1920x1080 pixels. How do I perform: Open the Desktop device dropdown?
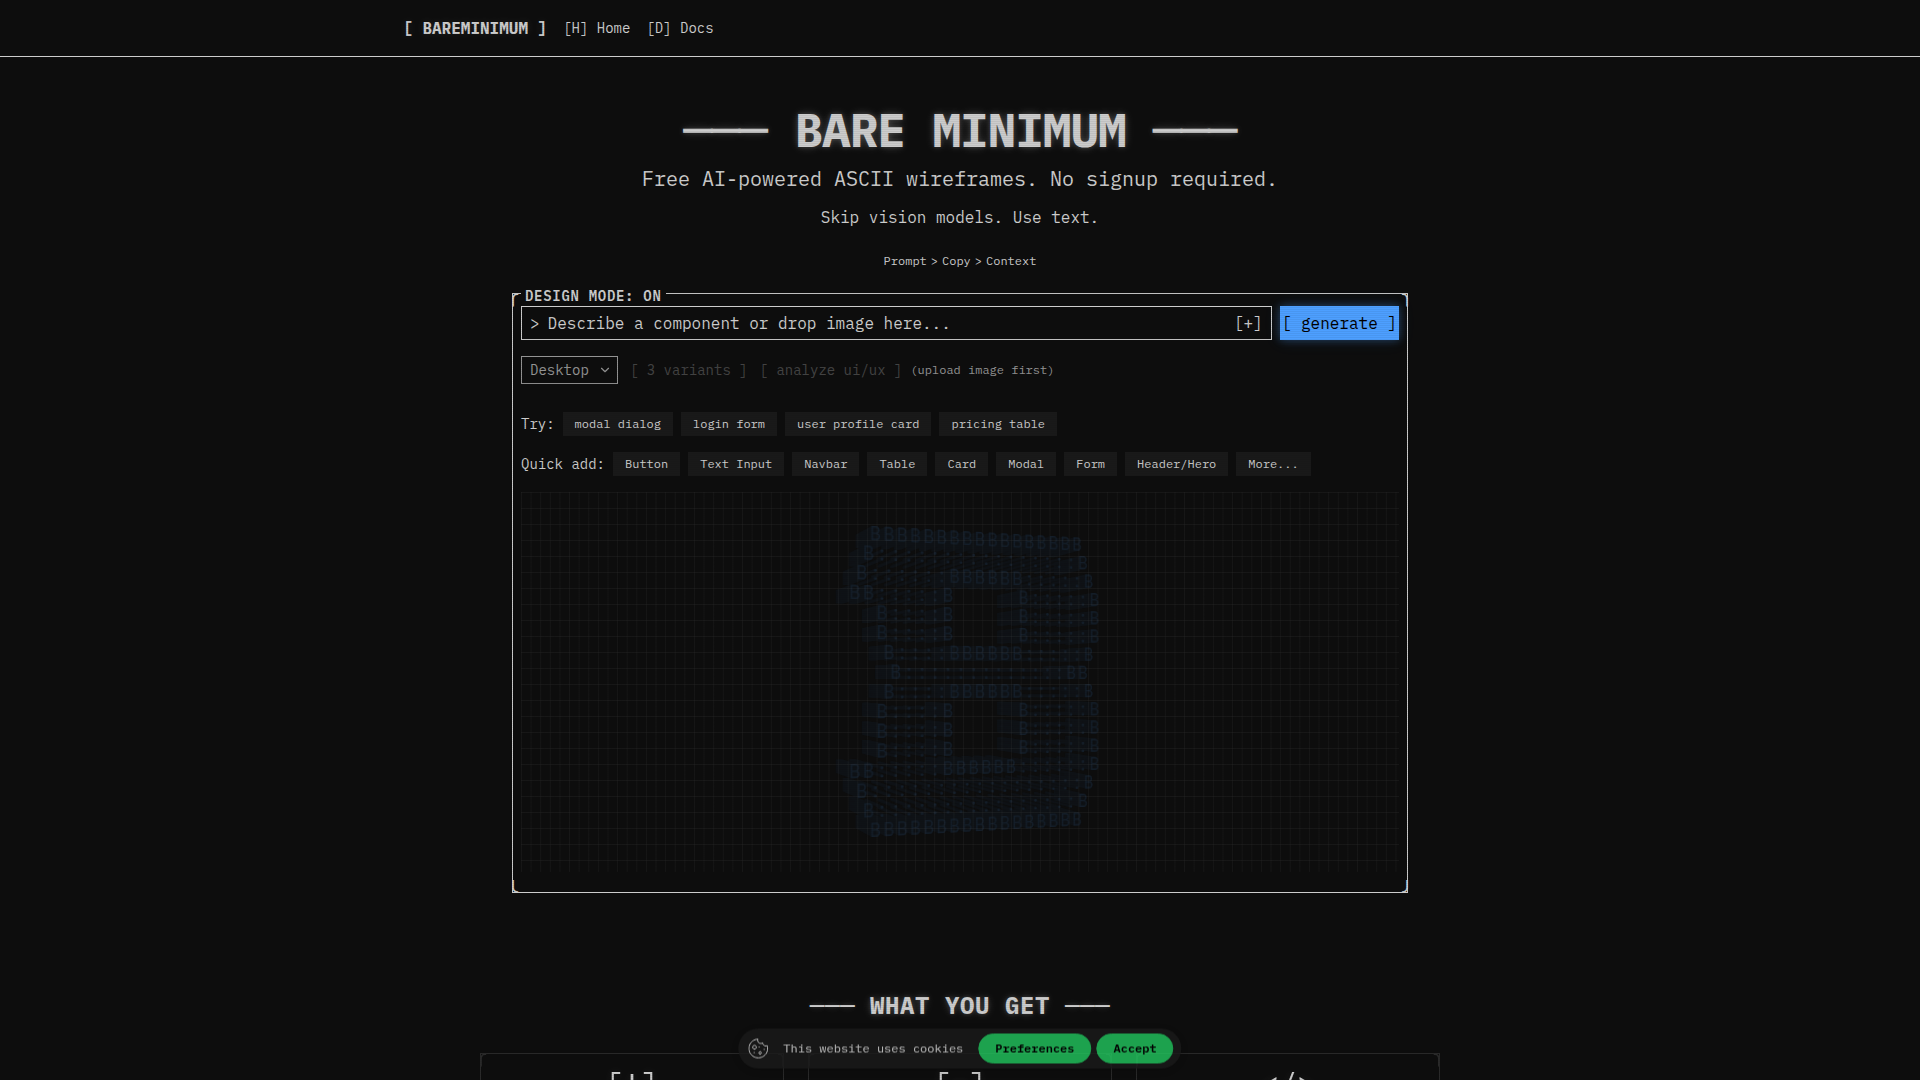568,370
